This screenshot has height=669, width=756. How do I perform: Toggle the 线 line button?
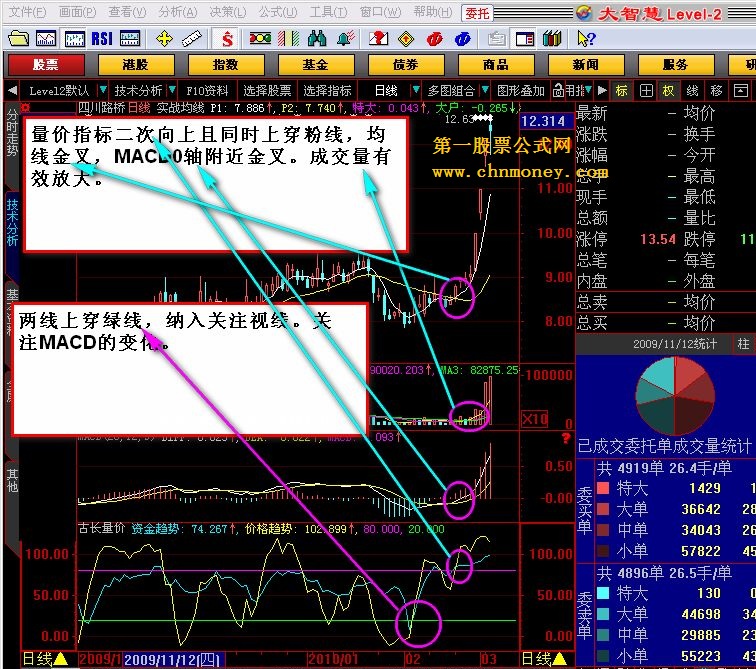click(692, 90)
